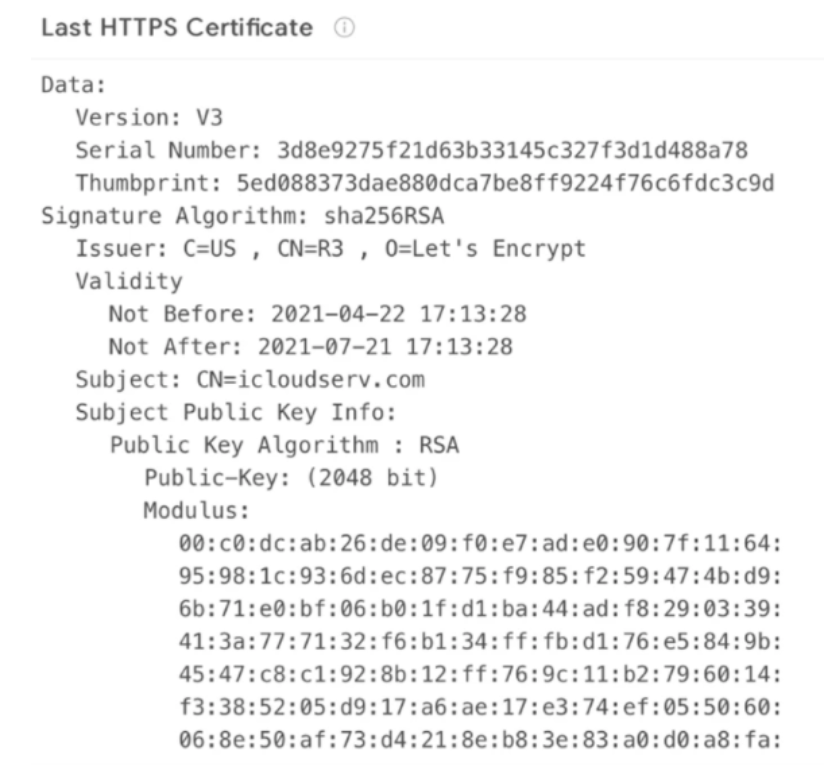Select the Thumbprint hash value
This screenshot has height=773, width=824.
506,183
